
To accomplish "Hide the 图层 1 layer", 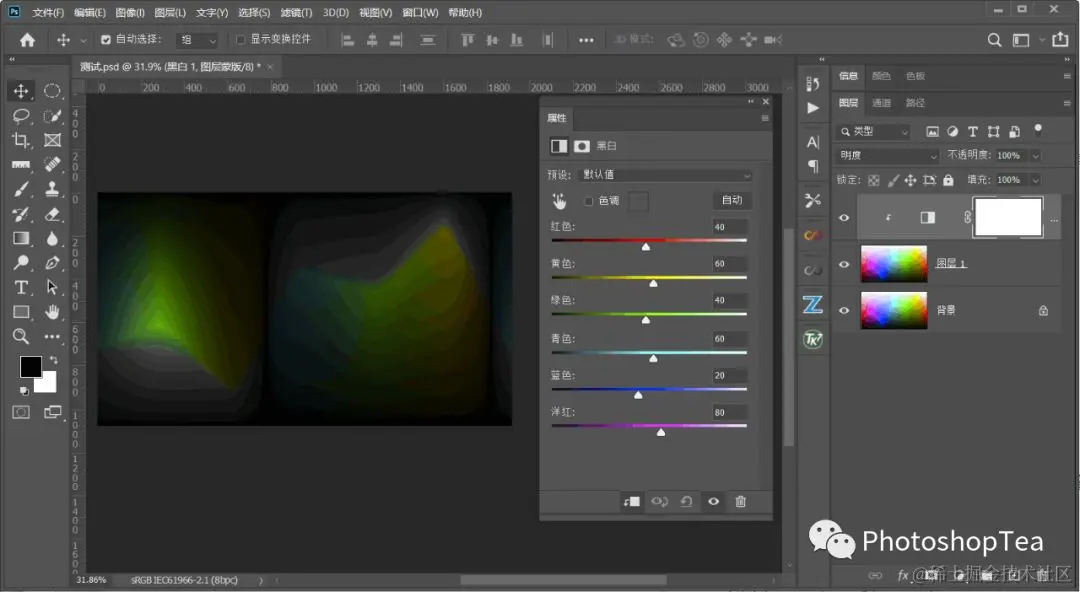I will (844, 265).
